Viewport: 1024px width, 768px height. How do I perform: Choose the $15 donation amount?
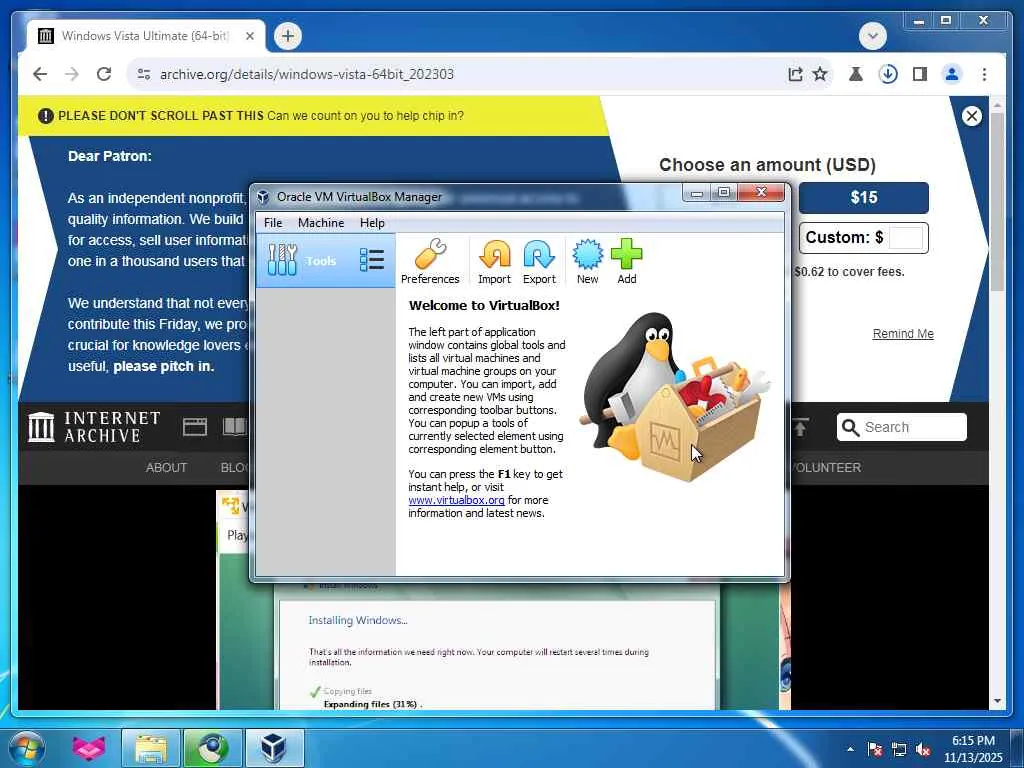(863, 197)
